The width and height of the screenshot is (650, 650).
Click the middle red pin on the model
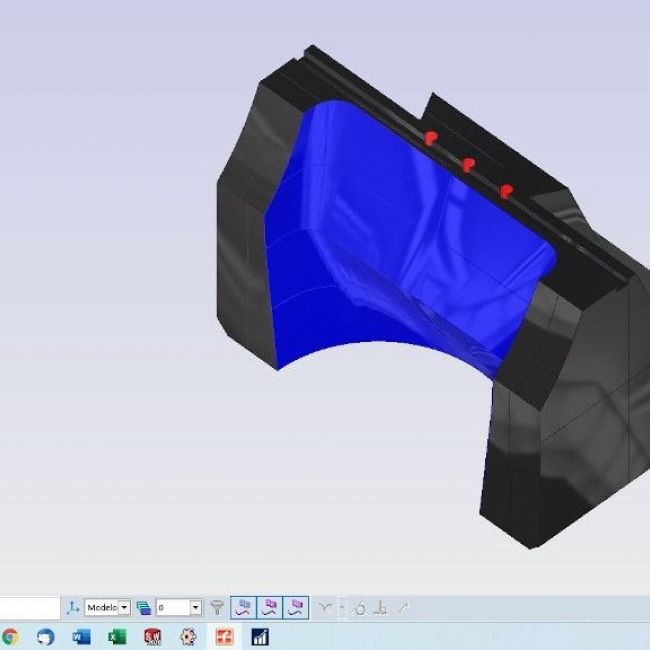(467, 164)
